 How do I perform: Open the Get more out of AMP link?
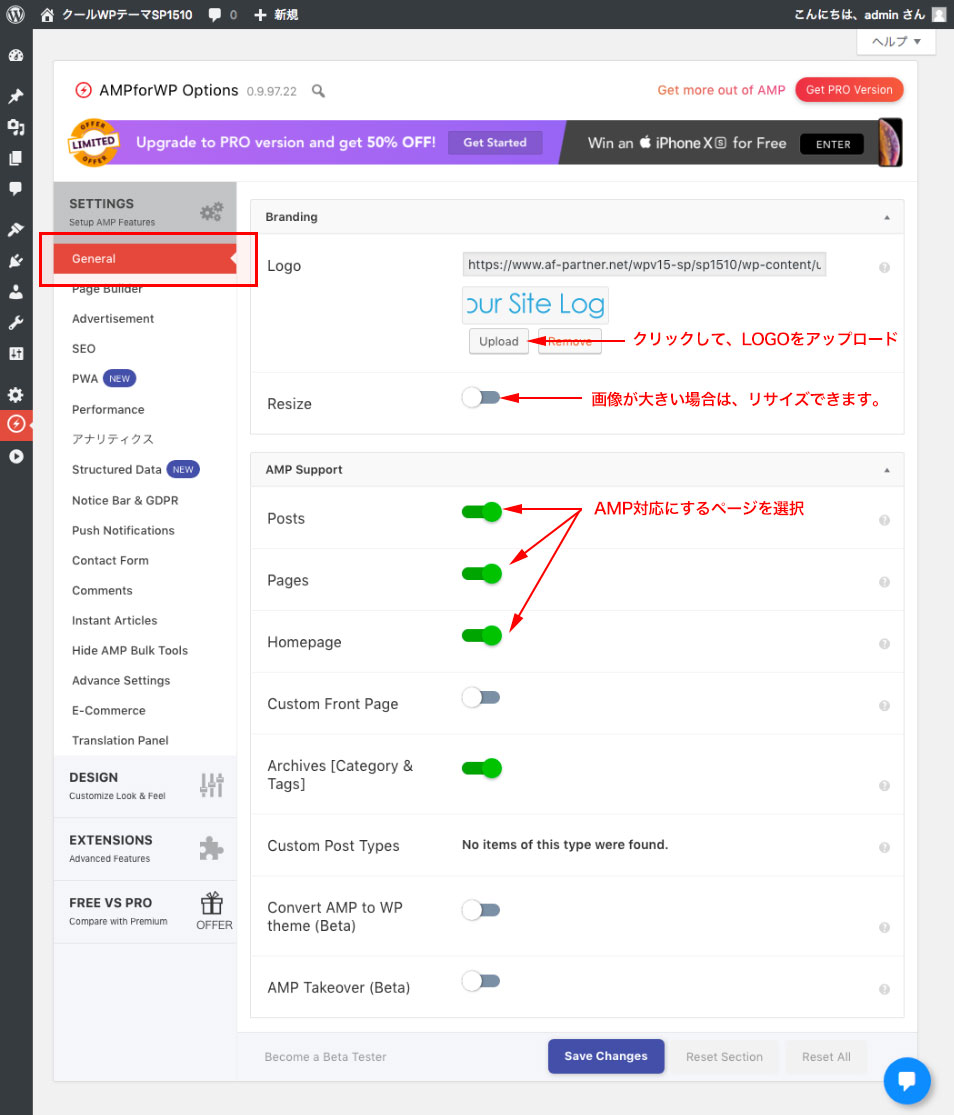[x=721, y=90]
